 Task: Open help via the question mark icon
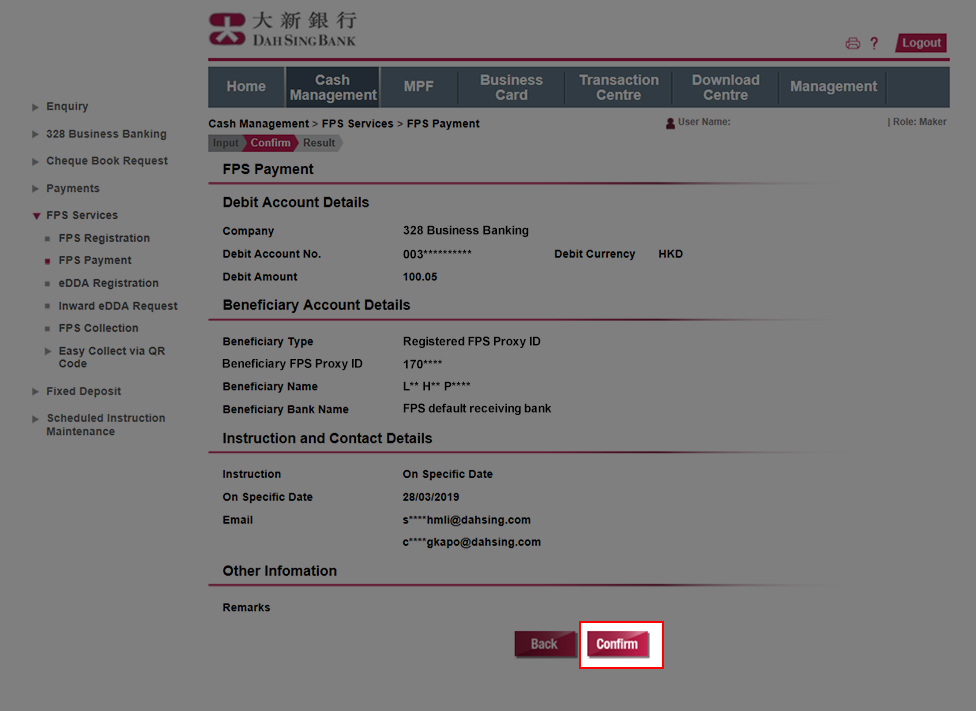tap(874, 43)
